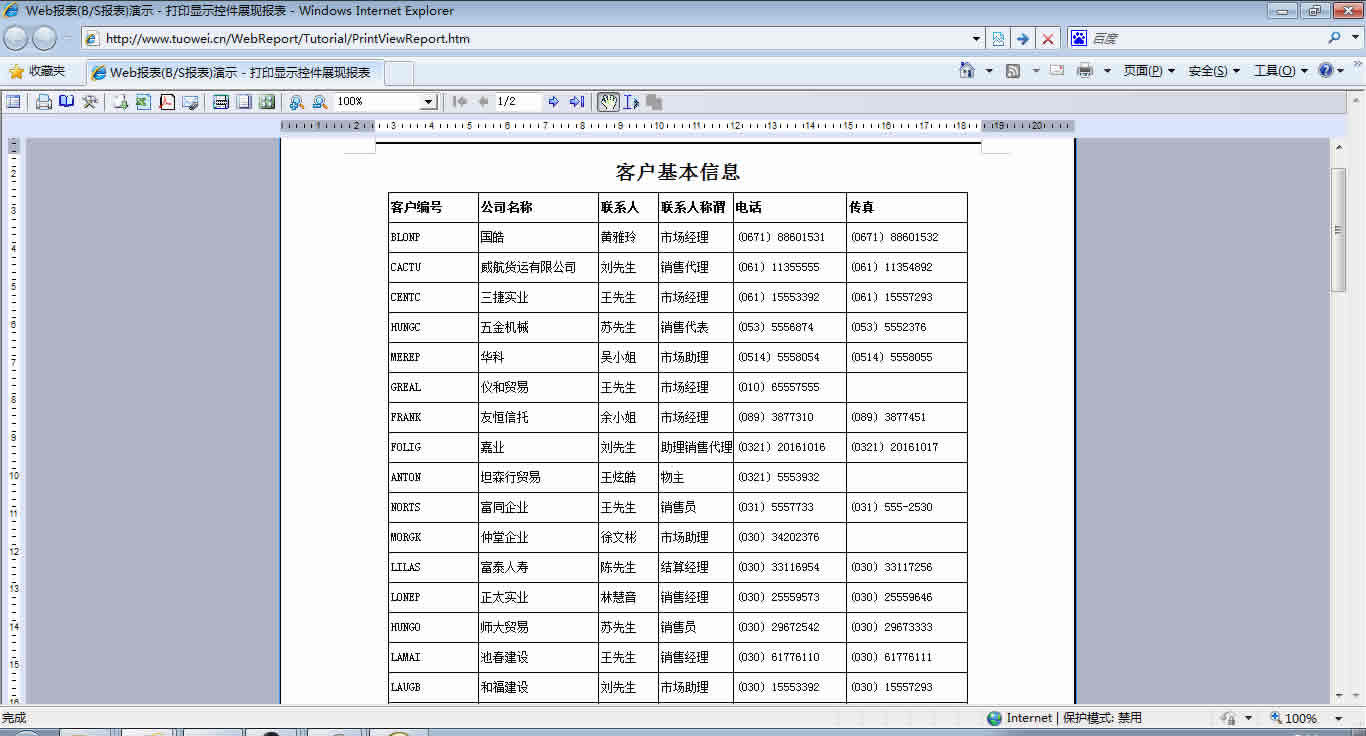Expand the address bar history dropdown

(x=977, y=39)
